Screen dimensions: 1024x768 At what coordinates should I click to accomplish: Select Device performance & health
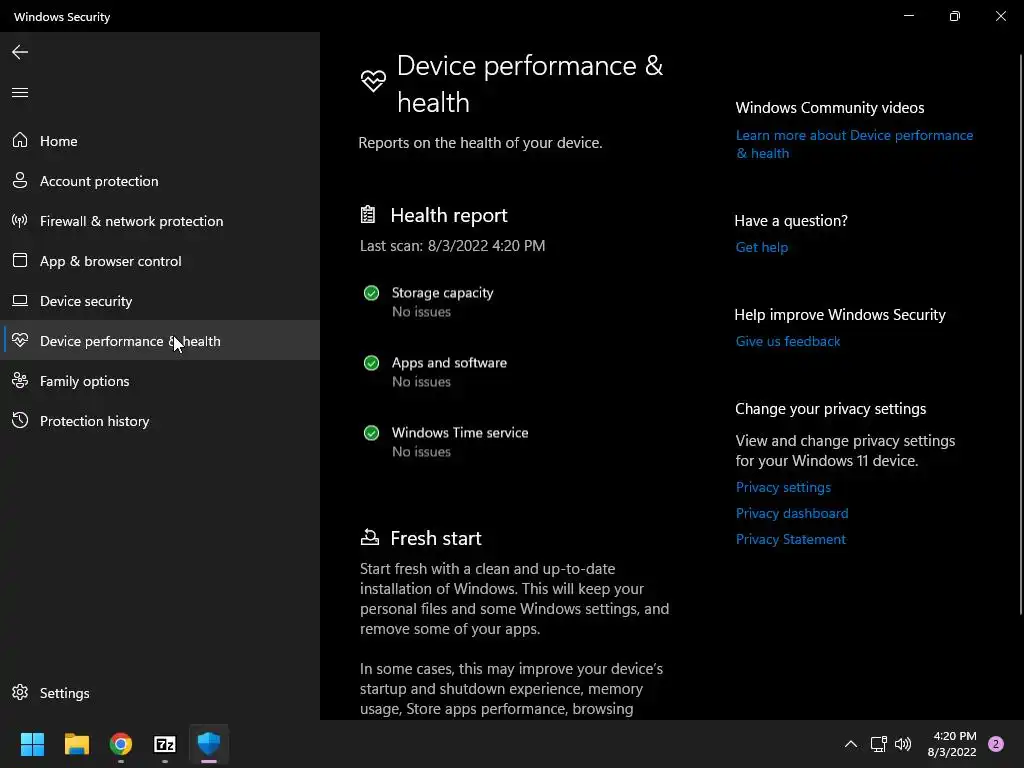pyautogui.click(x=160, y=340)
